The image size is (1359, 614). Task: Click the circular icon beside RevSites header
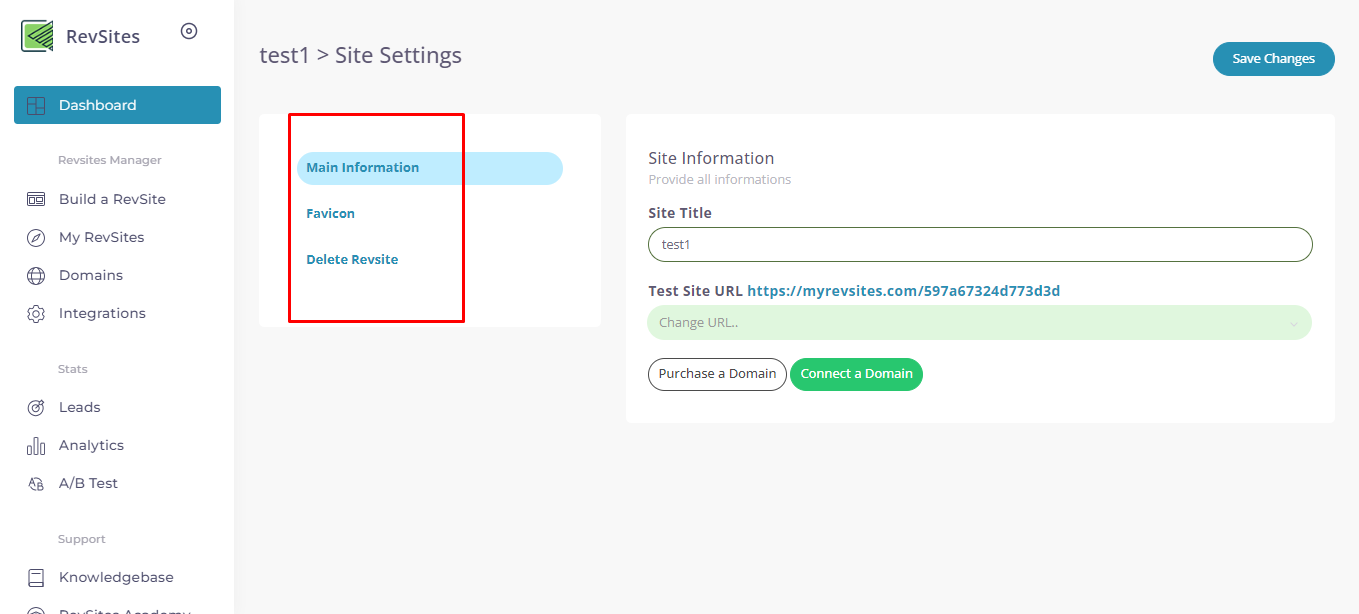coord(189,31)
